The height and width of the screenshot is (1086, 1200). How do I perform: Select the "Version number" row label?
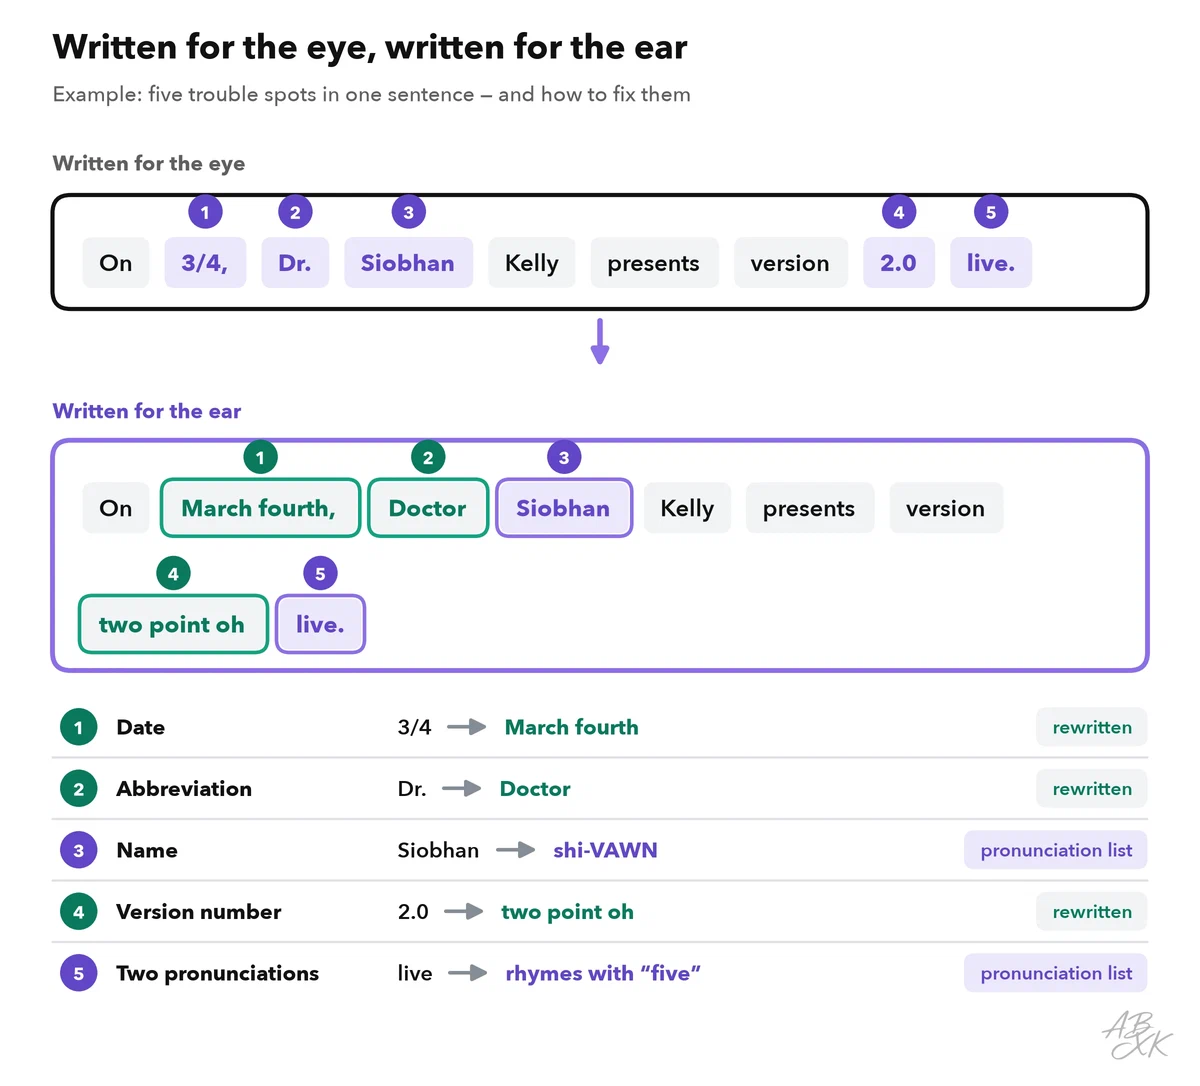(199, 912)
